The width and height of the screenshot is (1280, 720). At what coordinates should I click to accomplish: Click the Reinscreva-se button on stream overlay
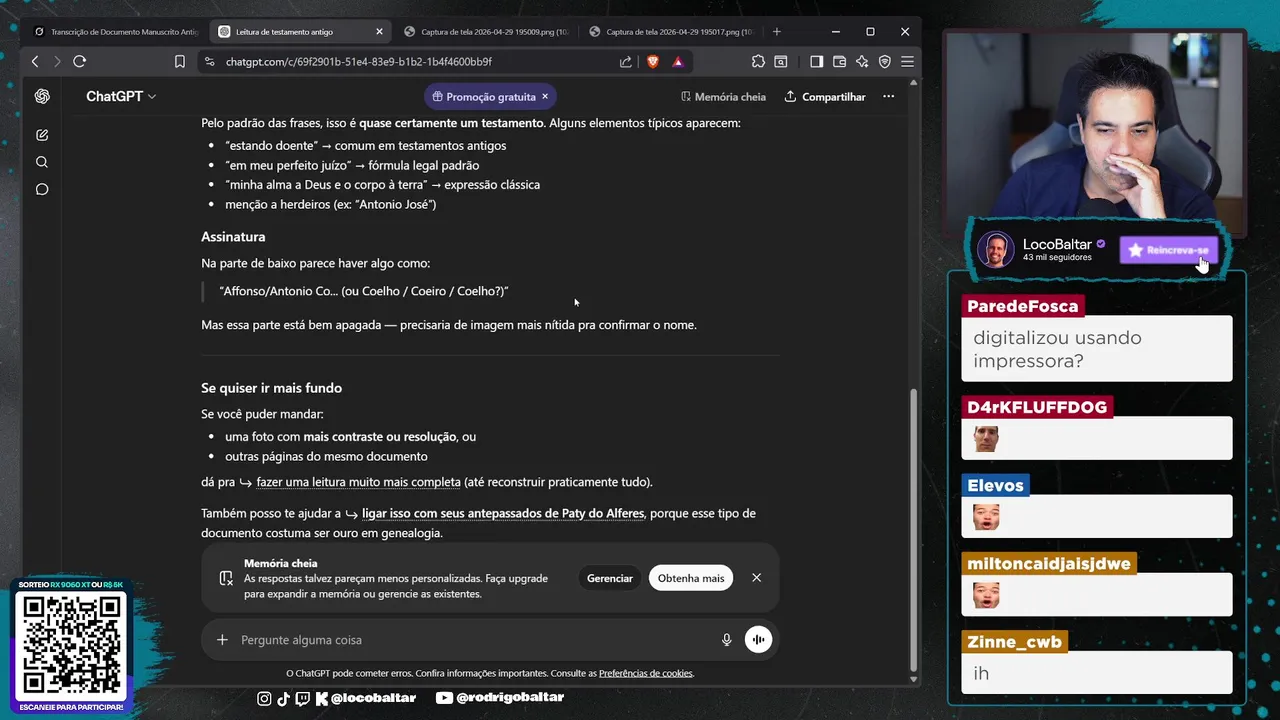tap(1169, 250)
